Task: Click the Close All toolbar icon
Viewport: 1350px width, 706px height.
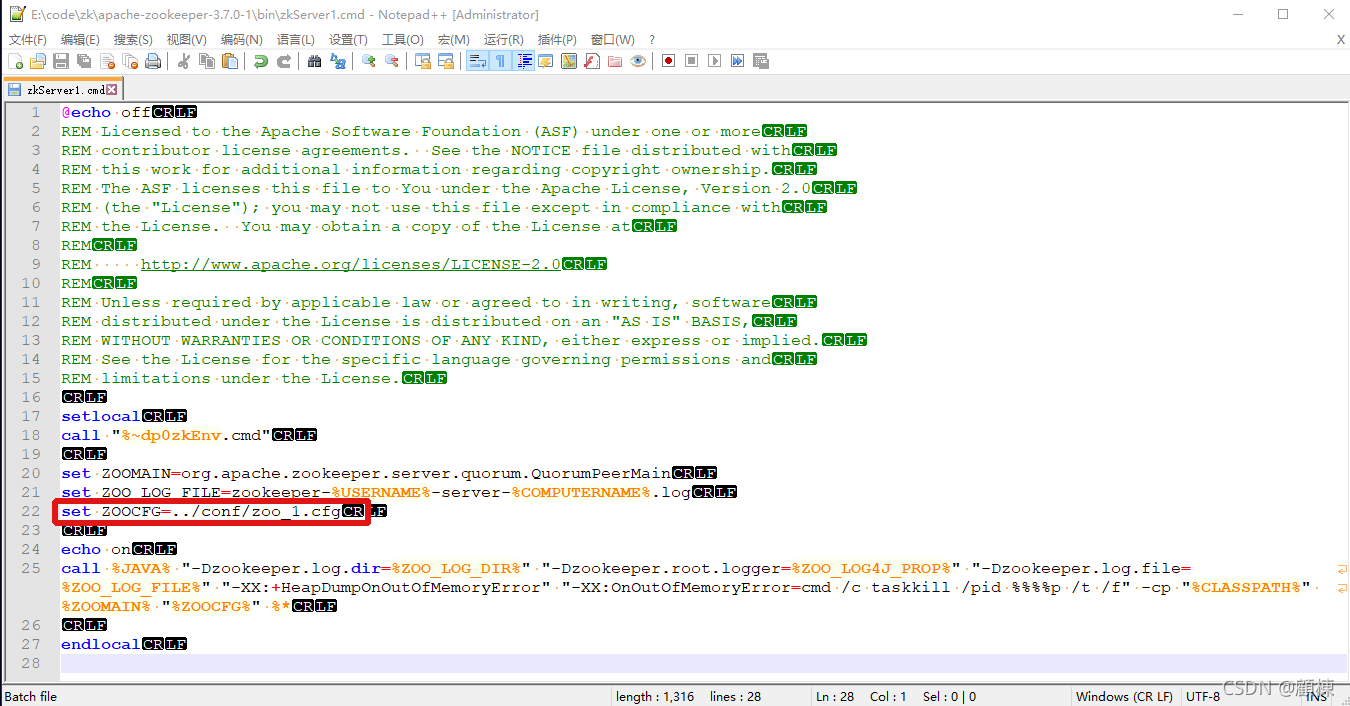Action: point(131,61)
